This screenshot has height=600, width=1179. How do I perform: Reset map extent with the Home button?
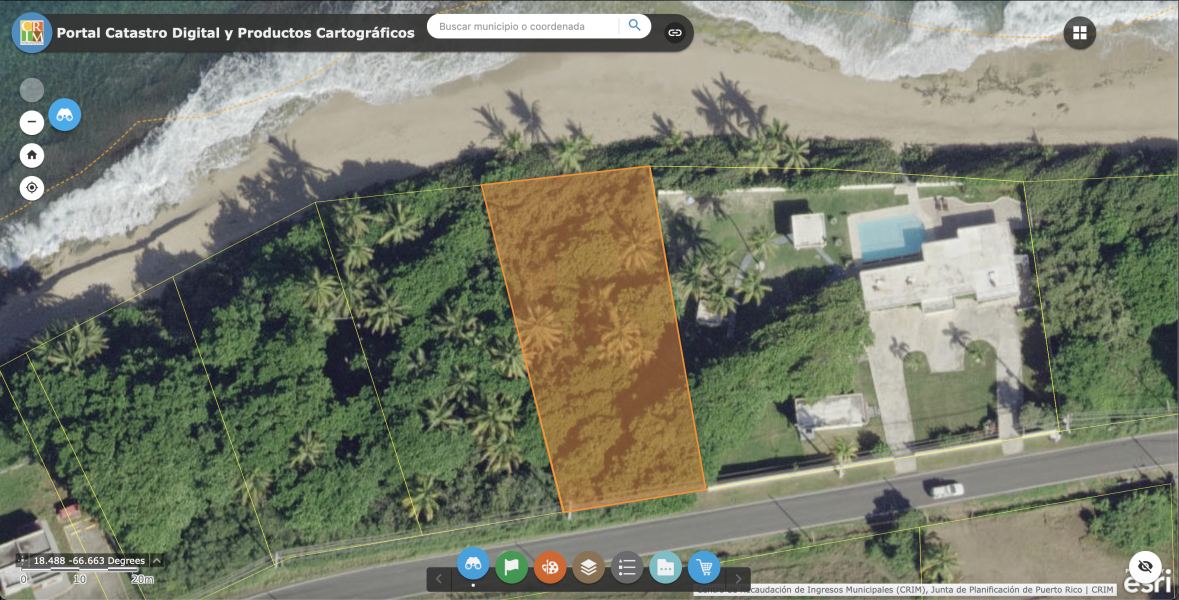coord(31,155)
